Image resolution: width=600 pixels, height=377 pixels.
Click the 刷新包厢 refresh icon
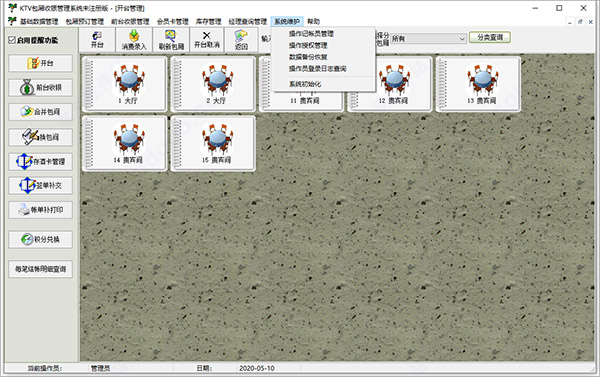pos(171,39)
